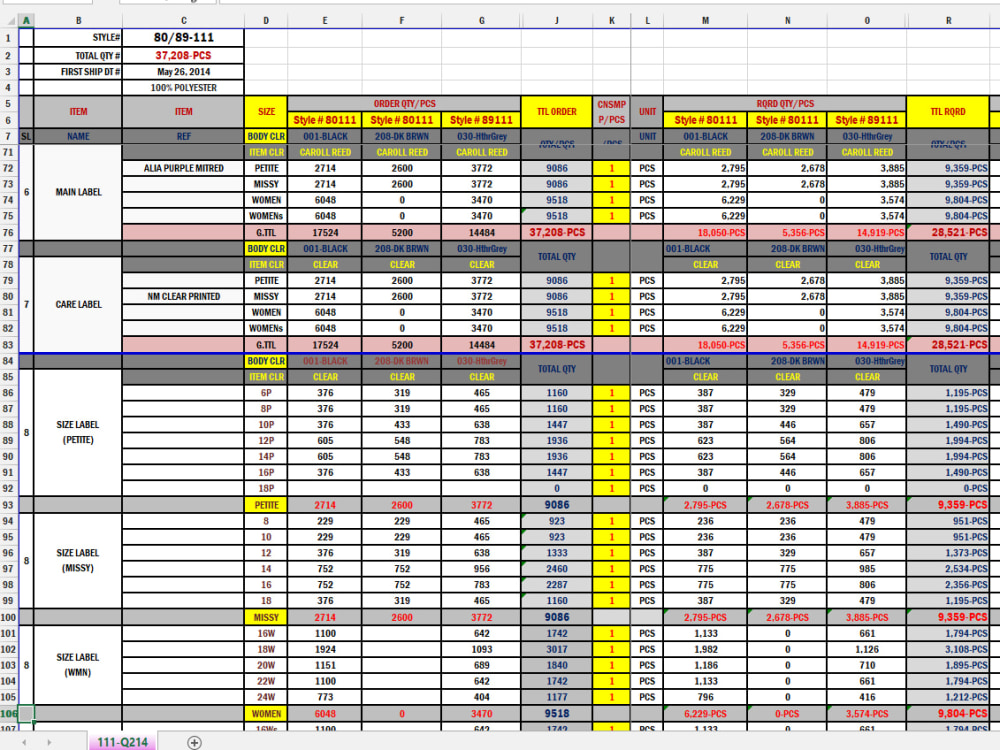Screen dimensions: 1000x750
Task: Click 1093 in the 18W row
Action: pos(482,649)
